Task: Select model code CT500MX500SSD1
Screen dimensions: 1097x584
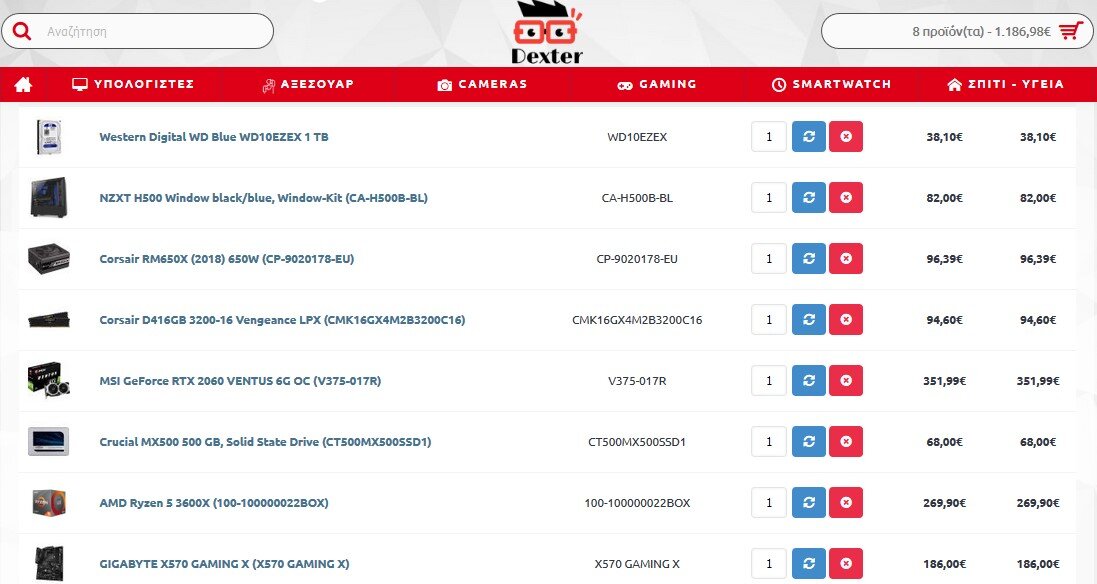Action: [x=637, y=442]
